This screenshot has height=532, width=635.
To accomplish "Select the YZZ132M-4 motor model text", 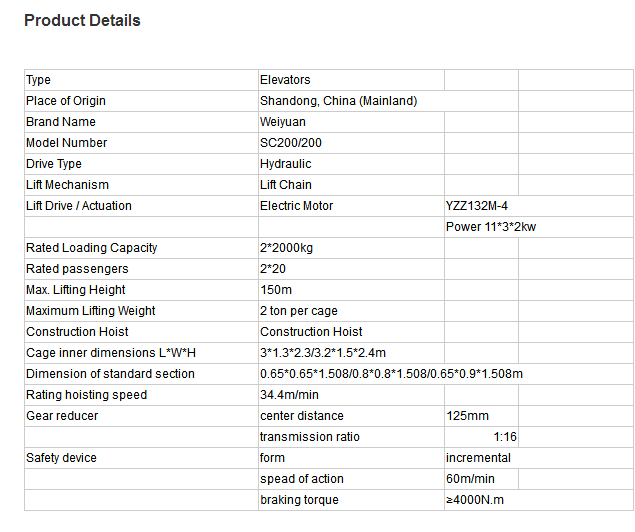I will [x=477, y=206].
